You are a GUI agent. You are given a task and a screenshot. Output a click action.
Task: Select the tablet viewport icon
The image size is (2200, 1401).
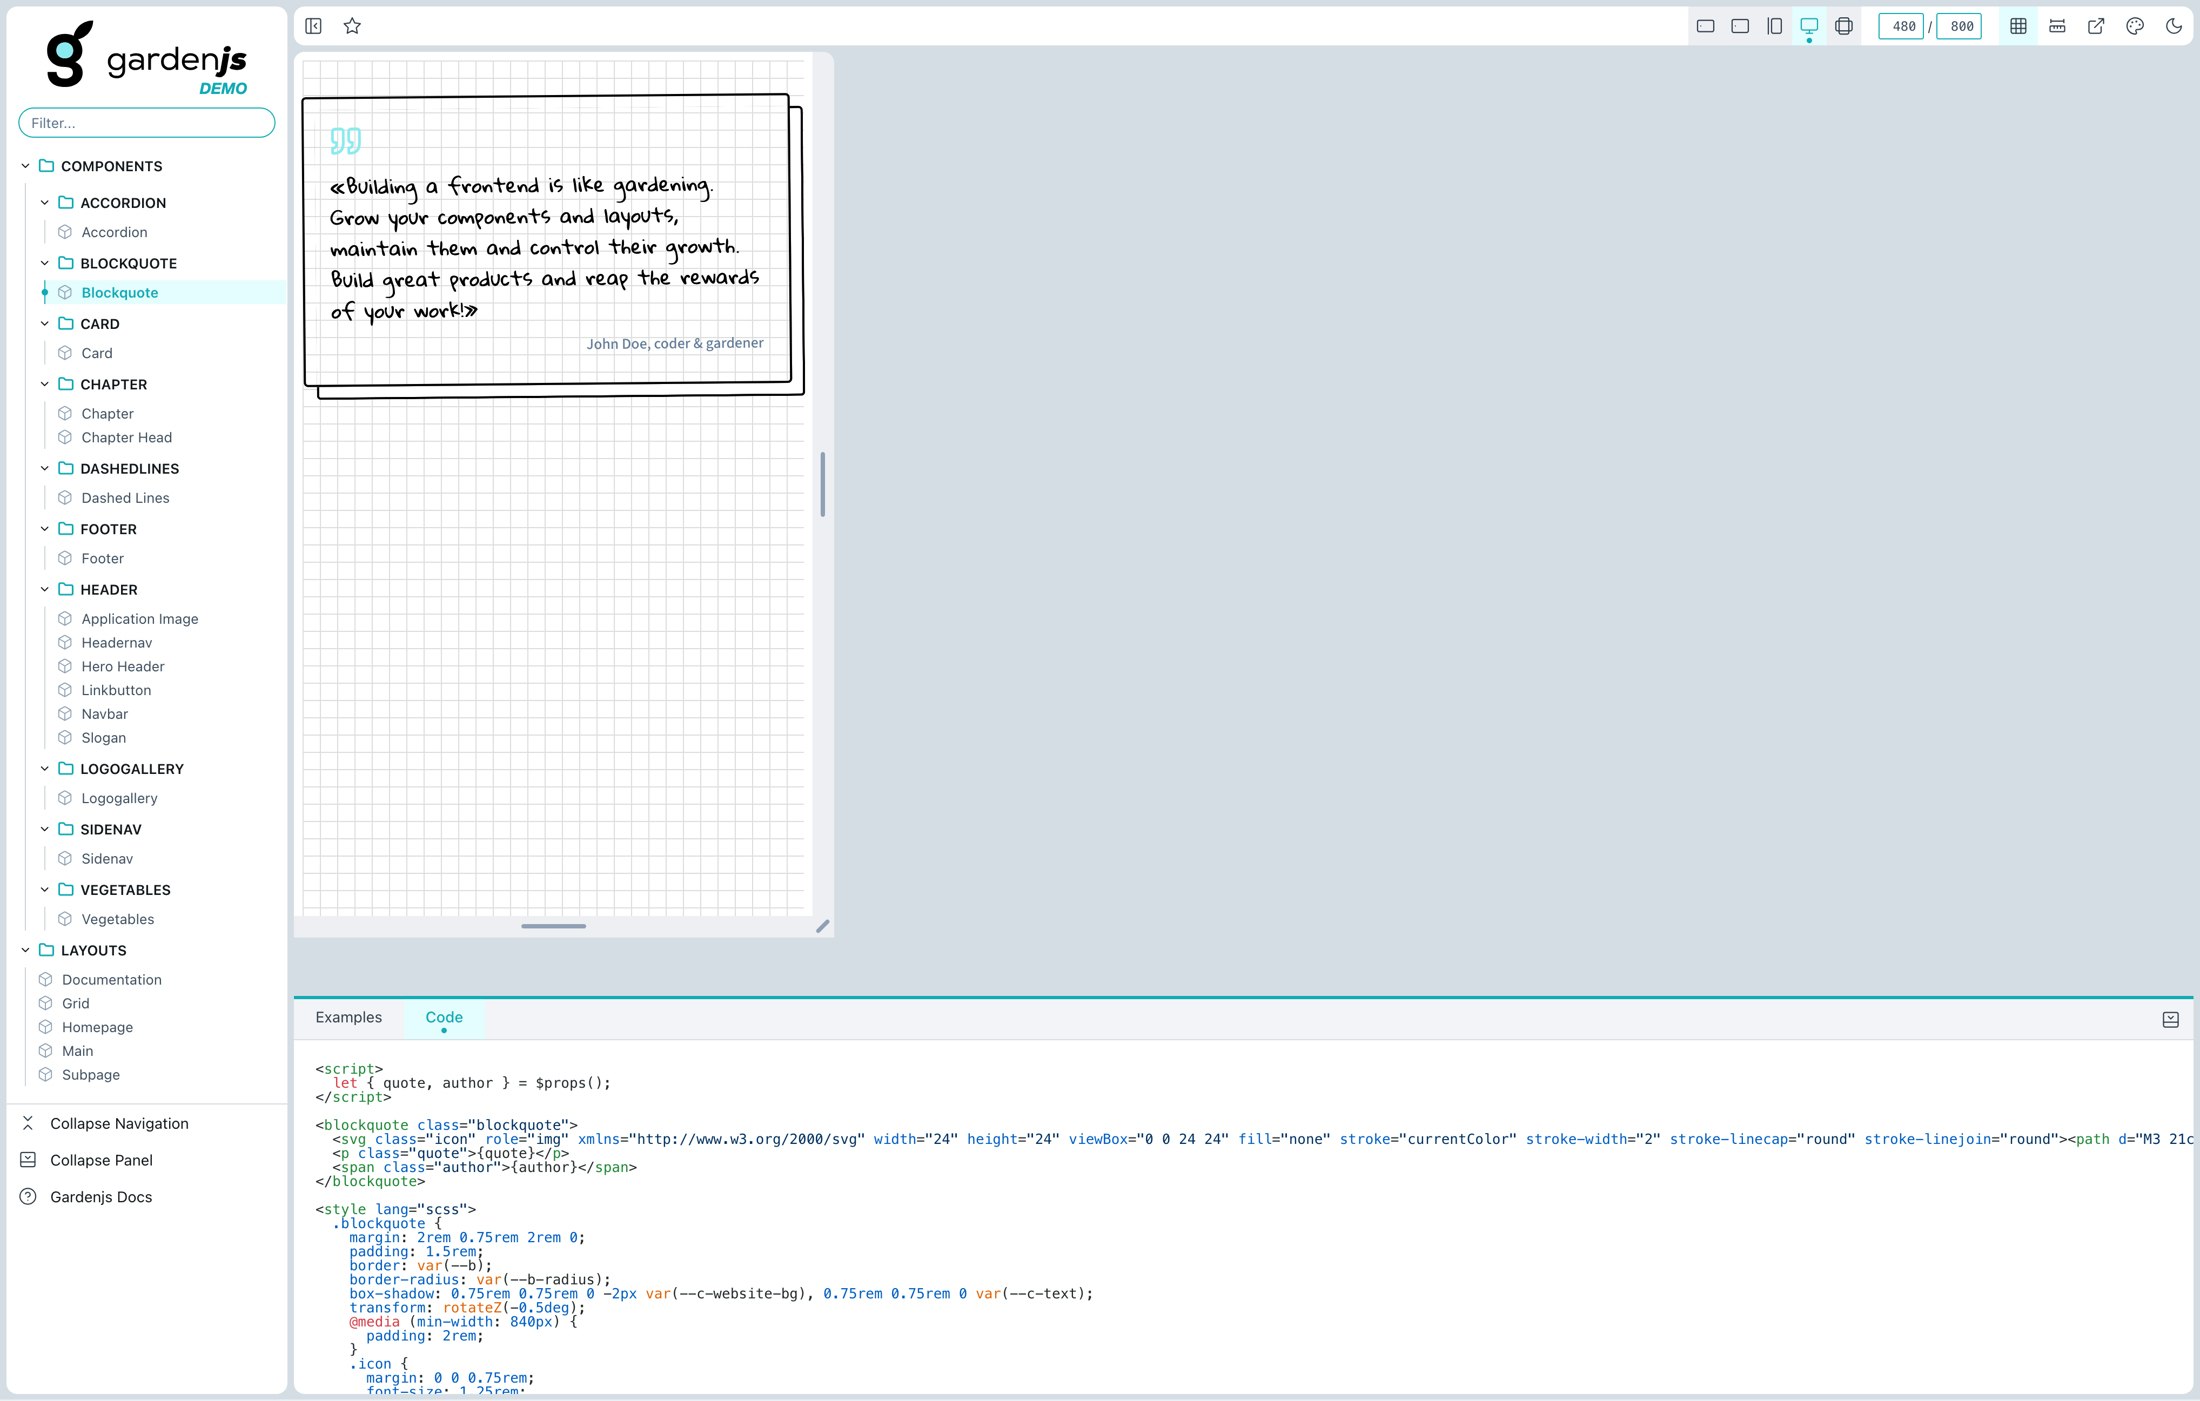tap(1740, 26)
